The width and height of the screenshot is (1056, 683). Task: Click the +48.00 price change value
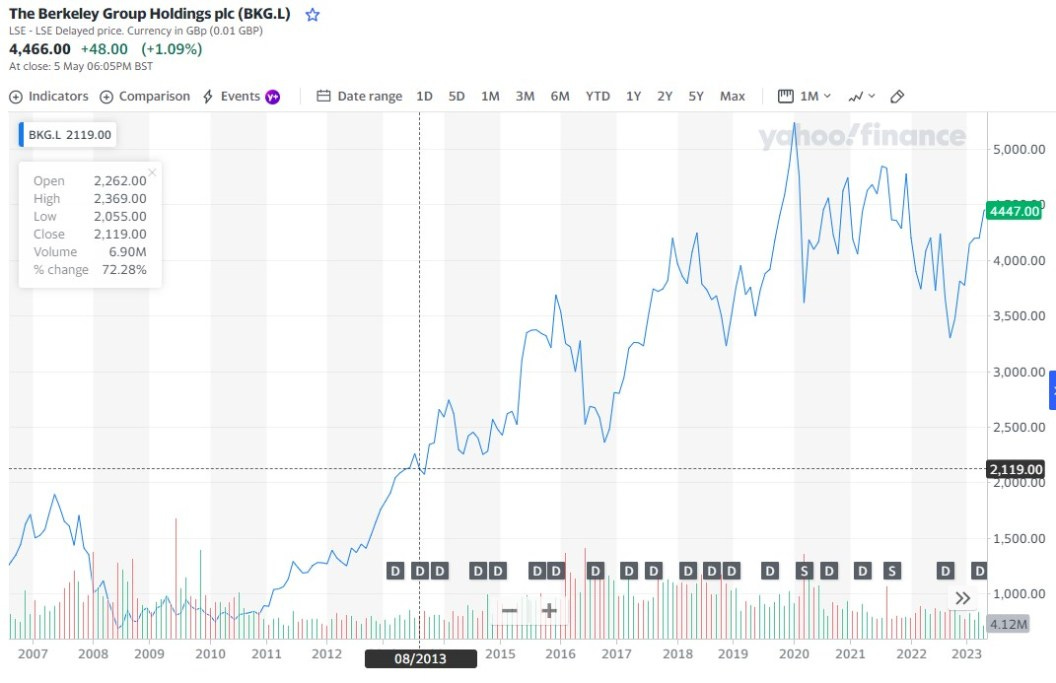[104, 49]
